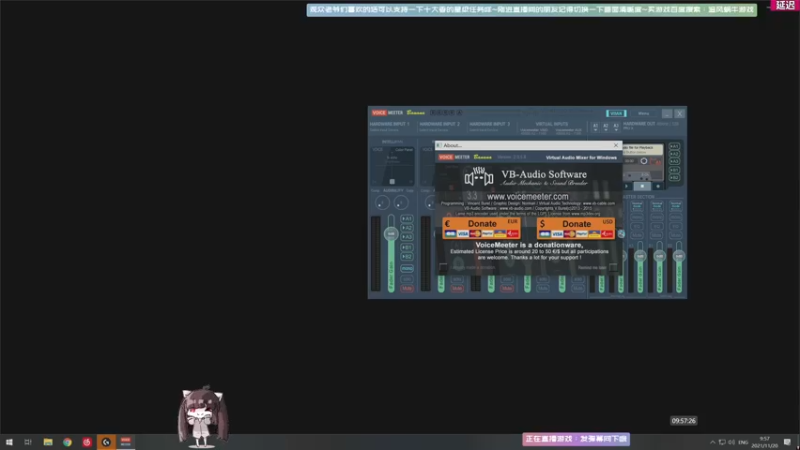Image resolution: width=800 pixels, height=450 pixels.
Task: Toggle recorder A2 bus button
Action: tap(674, 154)
